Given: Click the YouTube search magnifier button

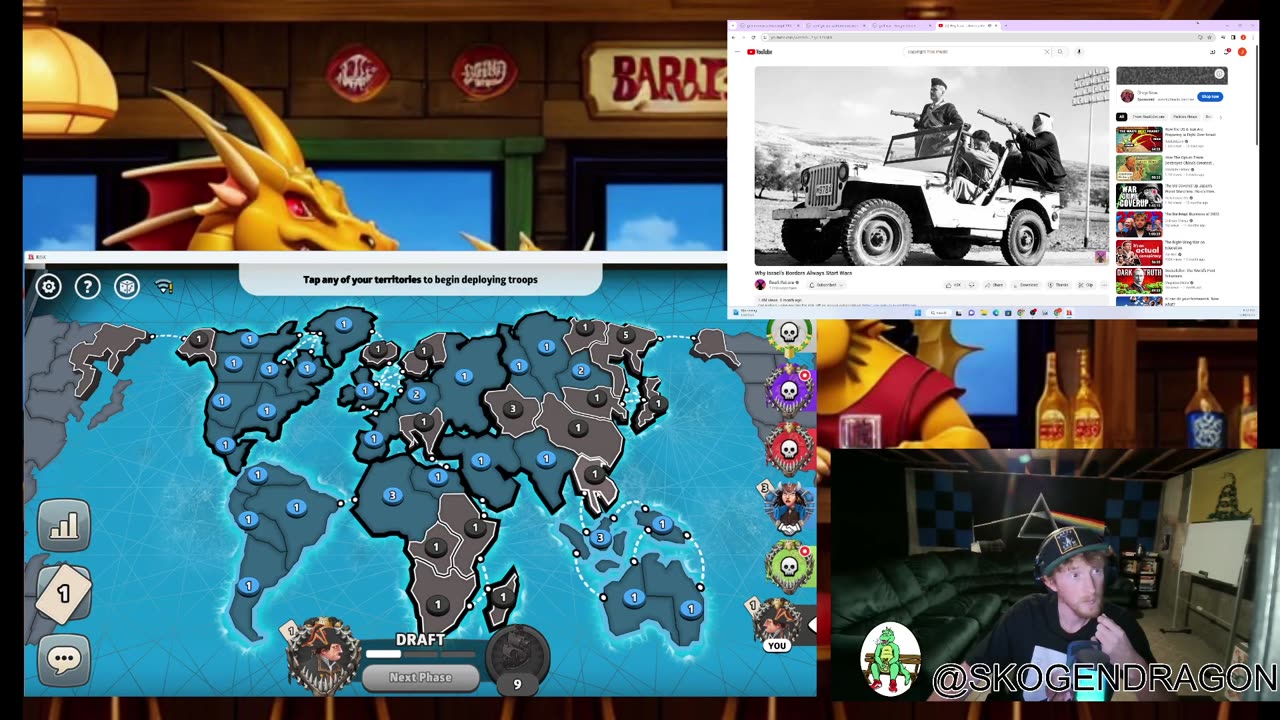Looking at the screenshot, I should 1060,52.
